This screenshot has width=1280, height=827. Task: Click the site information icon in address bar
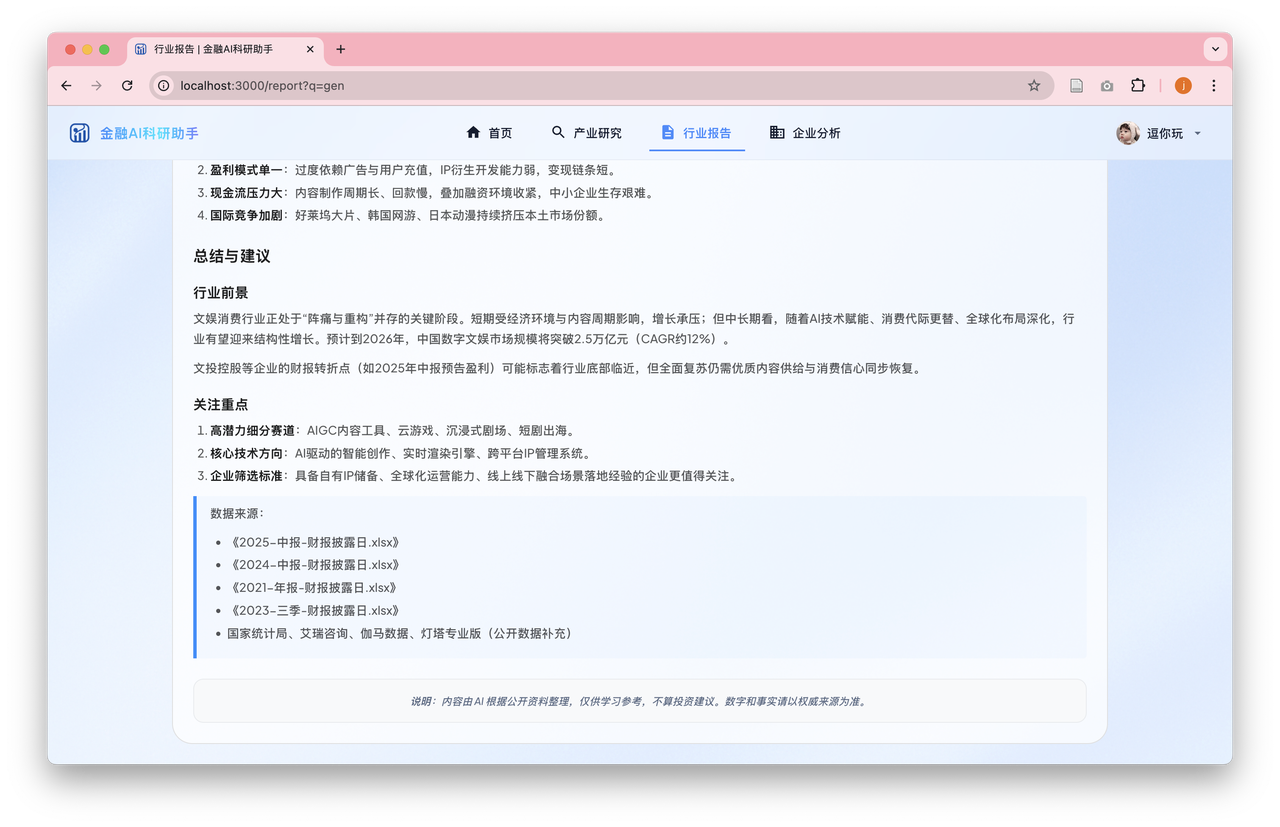click(164, 86)
